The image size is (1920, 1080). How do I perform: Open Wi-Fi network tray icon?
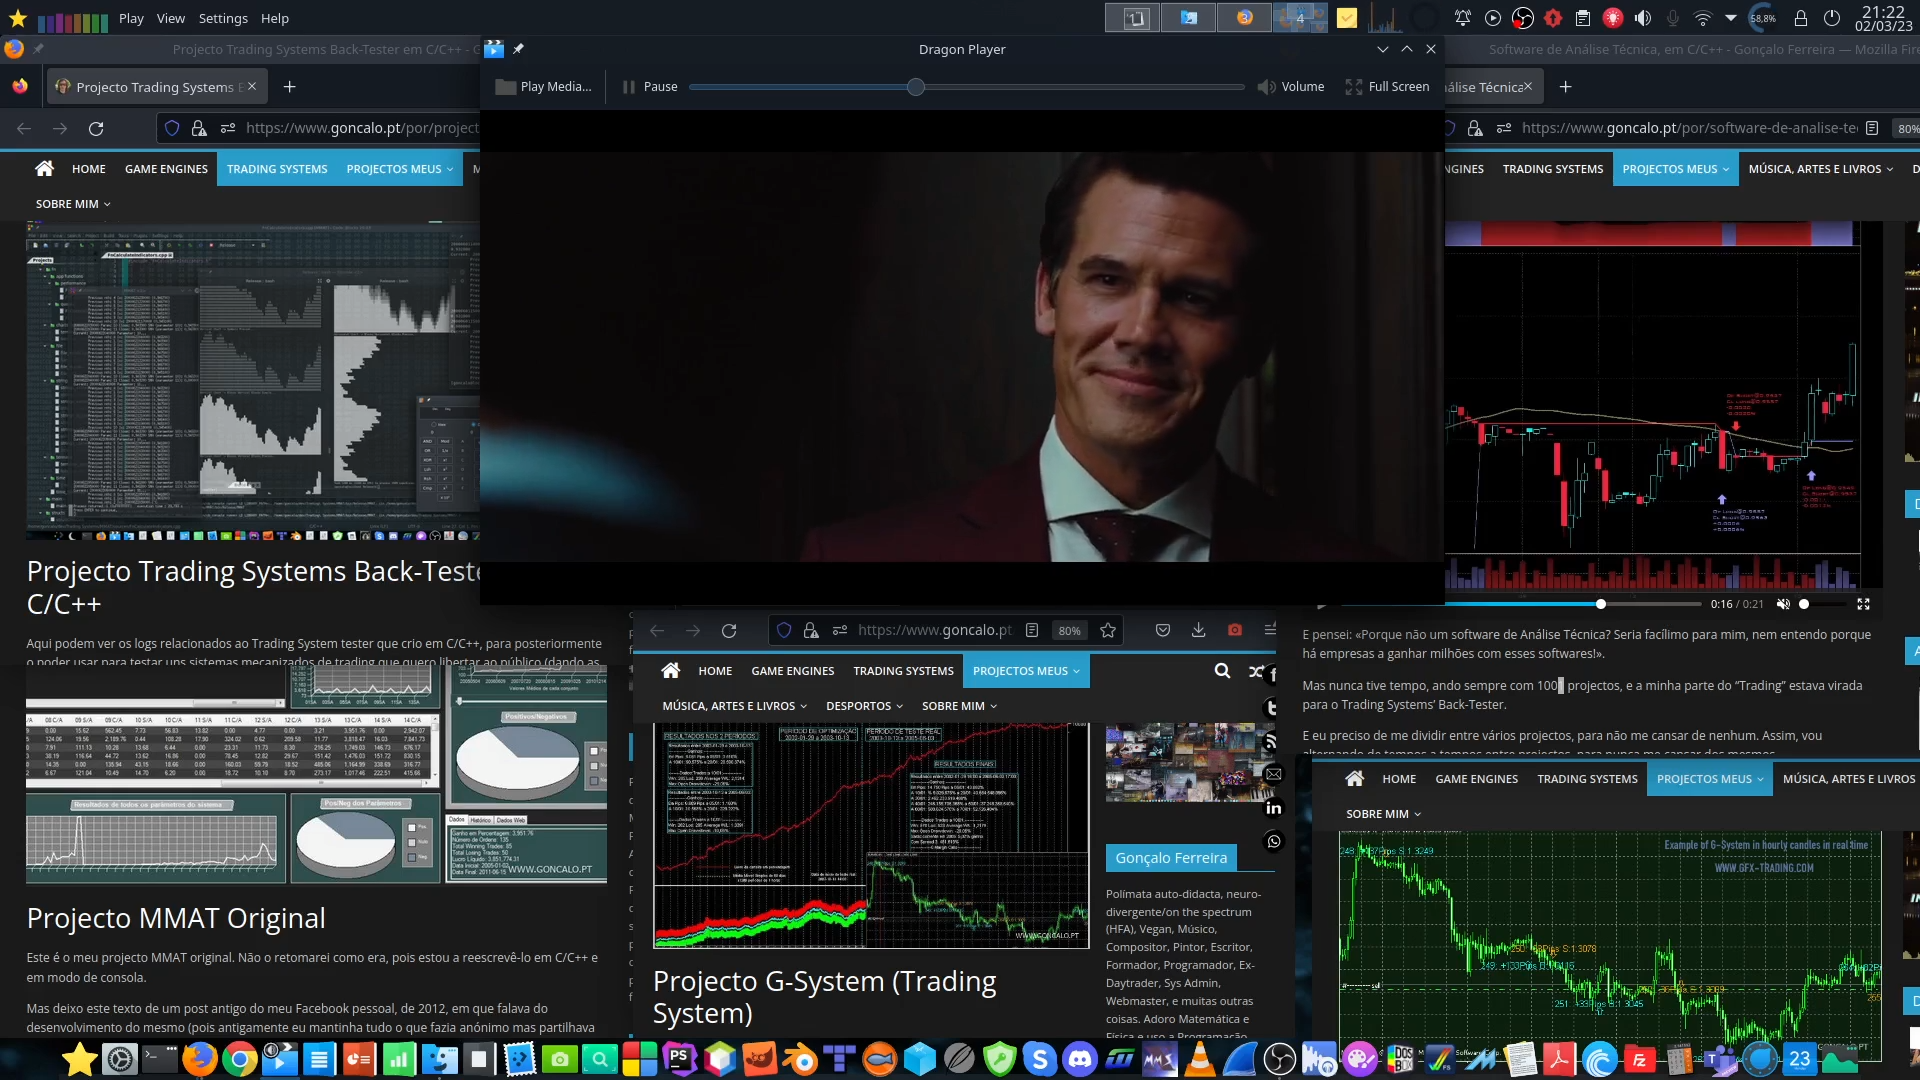[1702, 18]
